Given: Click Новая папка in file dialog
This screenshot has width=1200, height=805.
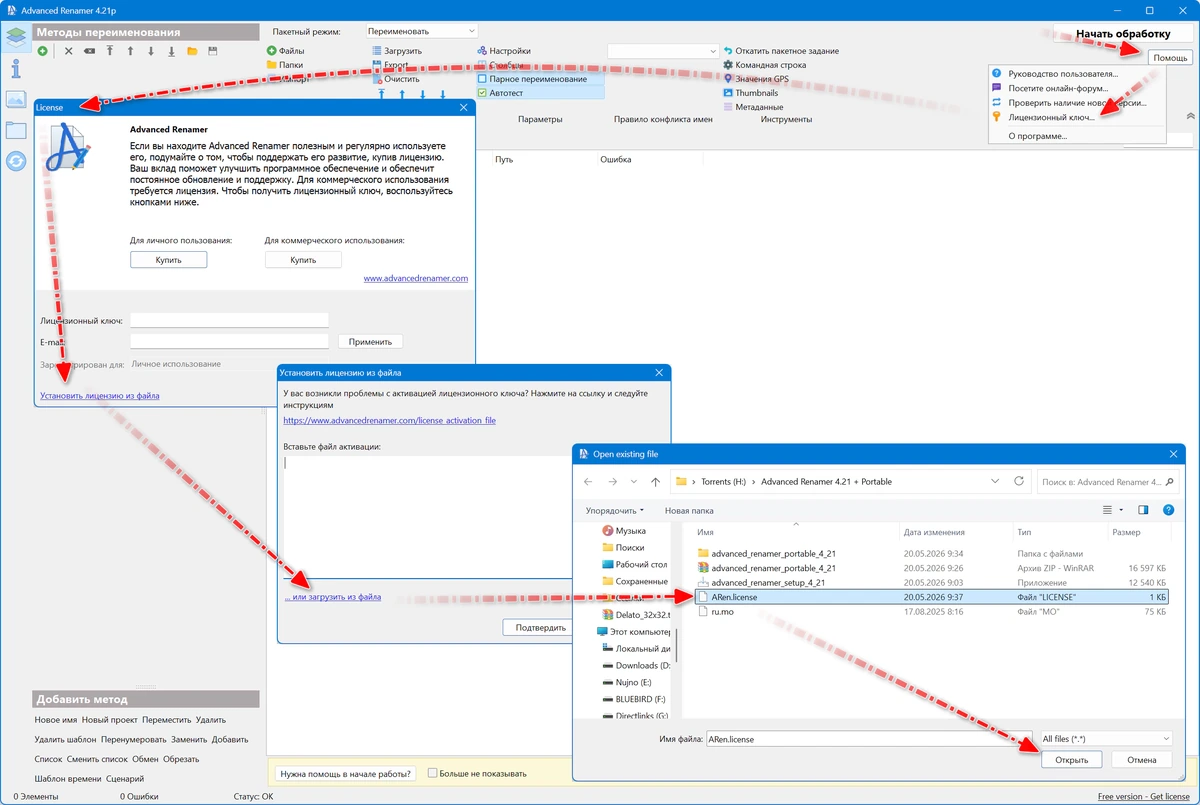Looking at the screenshot, I should [x=688, y=510].
